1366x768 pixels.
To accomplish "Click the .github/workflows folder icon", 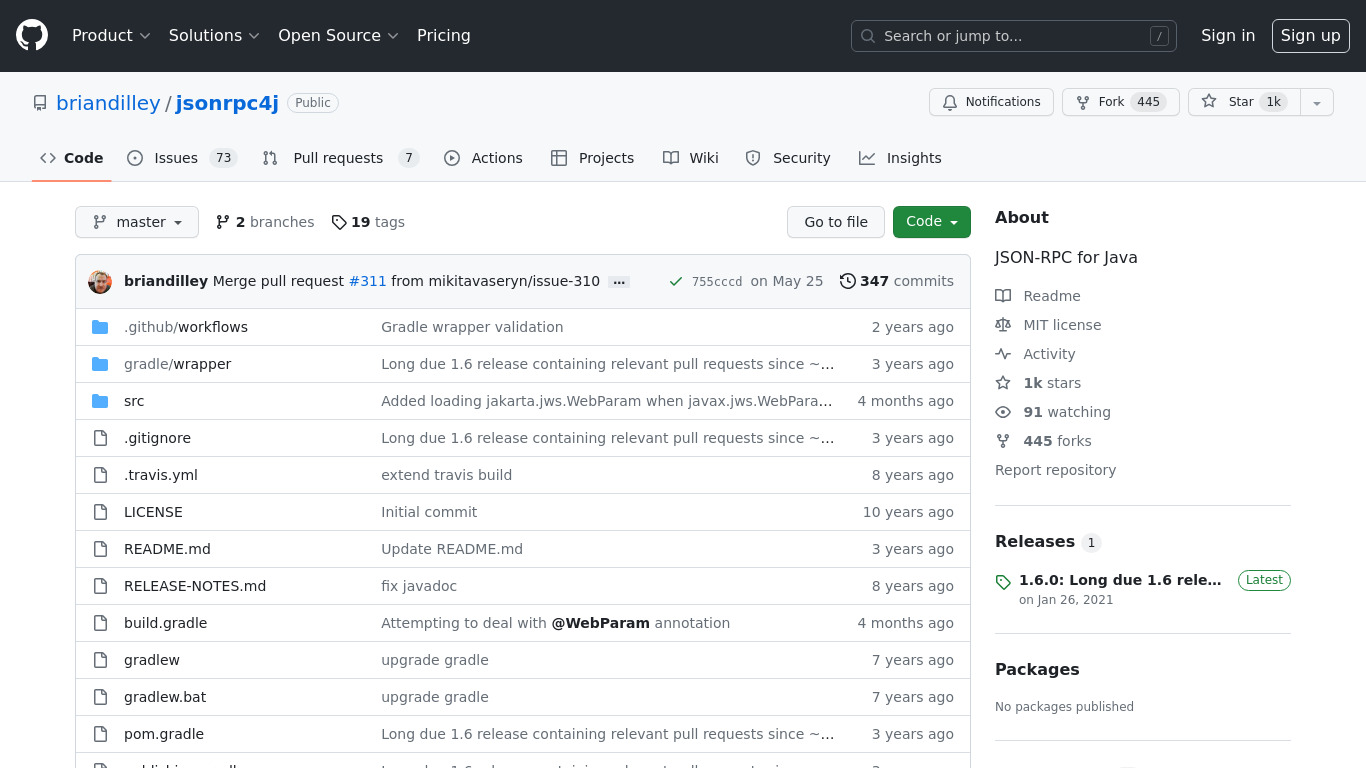I will (100, 327).
